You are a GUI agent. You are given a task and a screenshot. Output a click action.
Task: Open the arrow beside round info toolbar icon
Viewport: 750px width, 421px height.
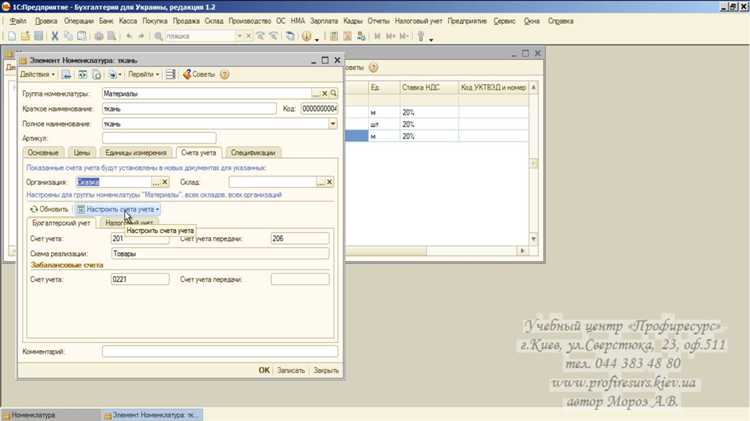(x=317, y=38)
